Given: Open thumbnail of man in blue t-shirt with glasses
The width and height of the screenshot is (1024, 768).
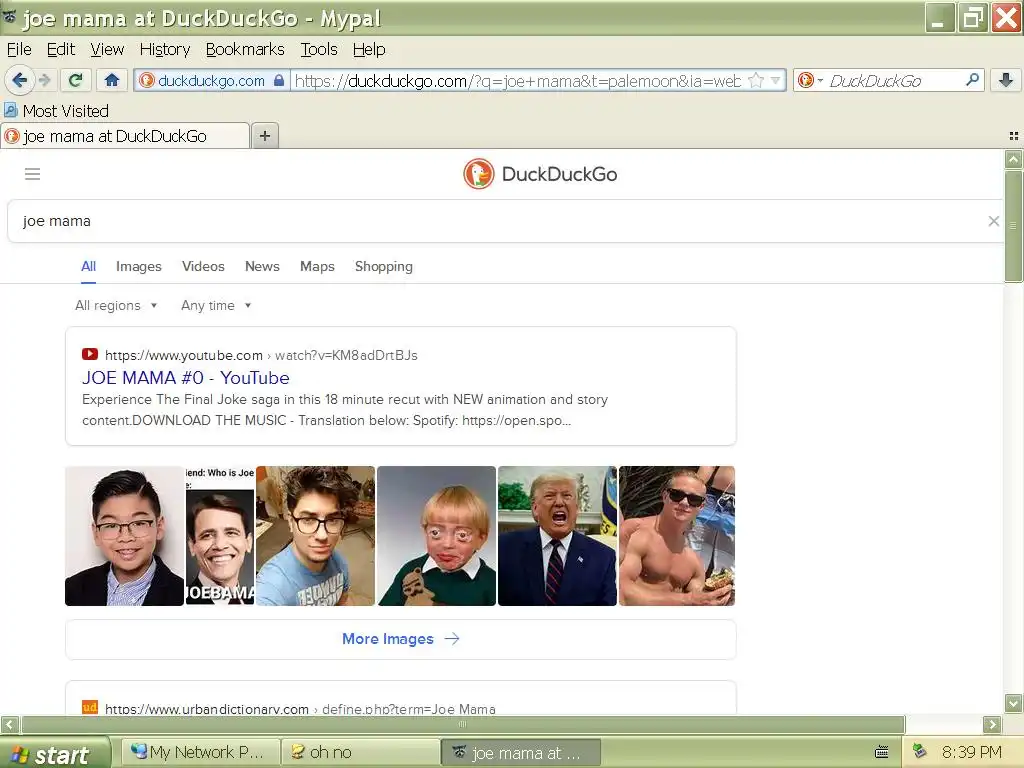Looking at the screenshot, I should pyautogui.click(x=315, y=536).
